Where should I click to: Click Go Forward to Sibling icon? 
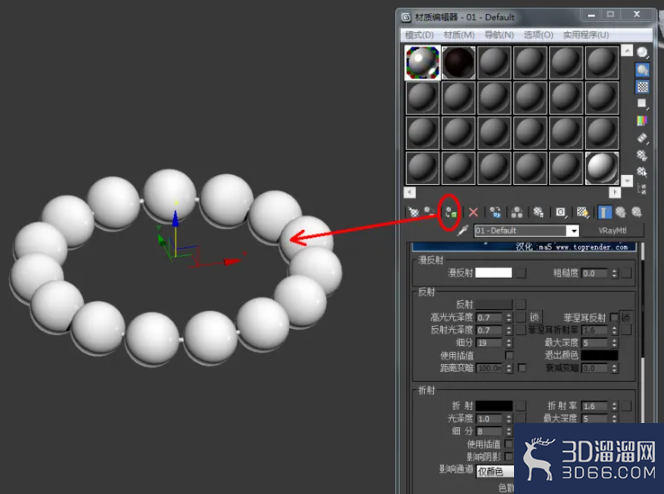pyautogui.click(x=636, y=212)
